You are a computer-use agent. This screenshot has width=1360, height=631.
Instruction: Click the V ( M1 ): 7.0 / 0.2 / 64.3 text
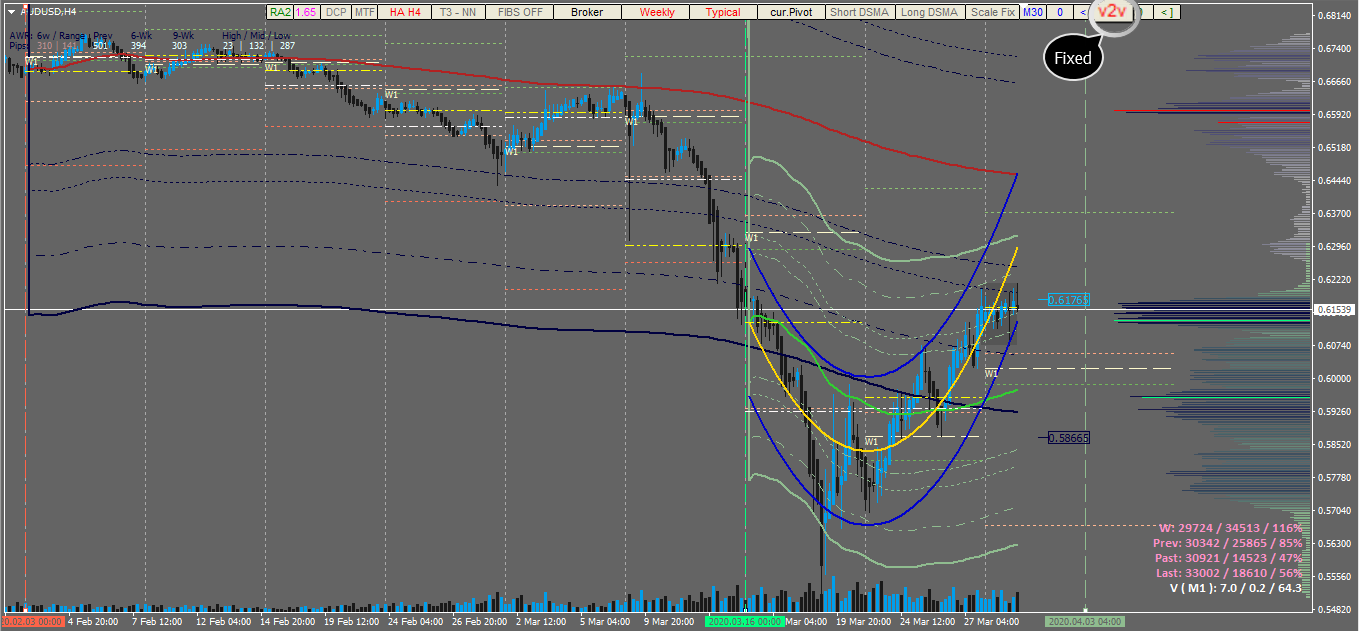[1236, 588]
